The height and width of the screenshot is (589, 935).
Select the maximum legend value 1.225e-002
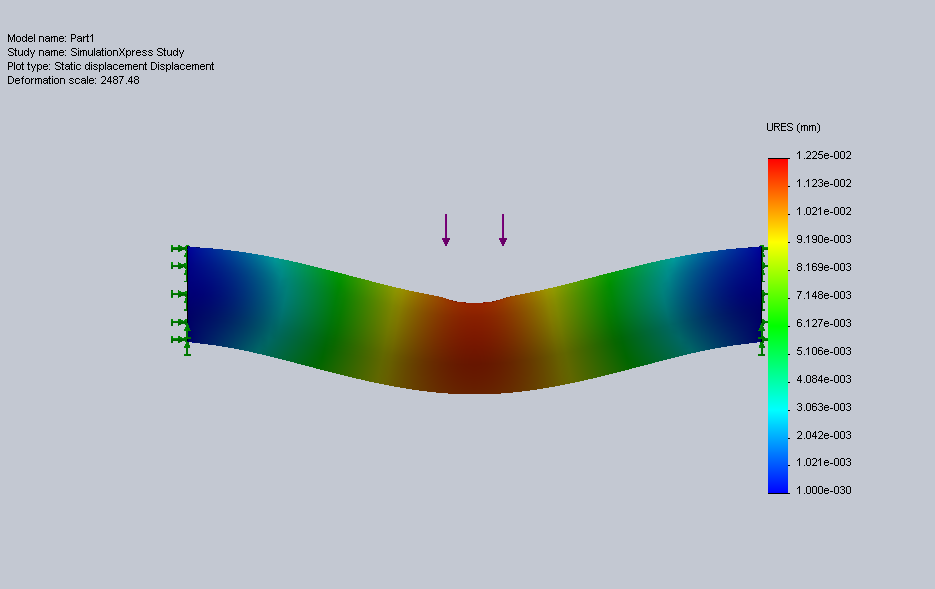[823, 155]
